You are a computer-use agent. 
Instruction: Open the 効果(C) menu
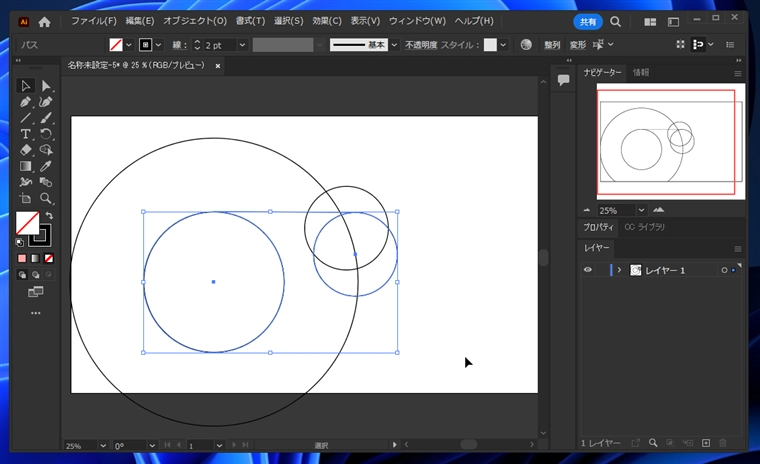pos(327,21)
